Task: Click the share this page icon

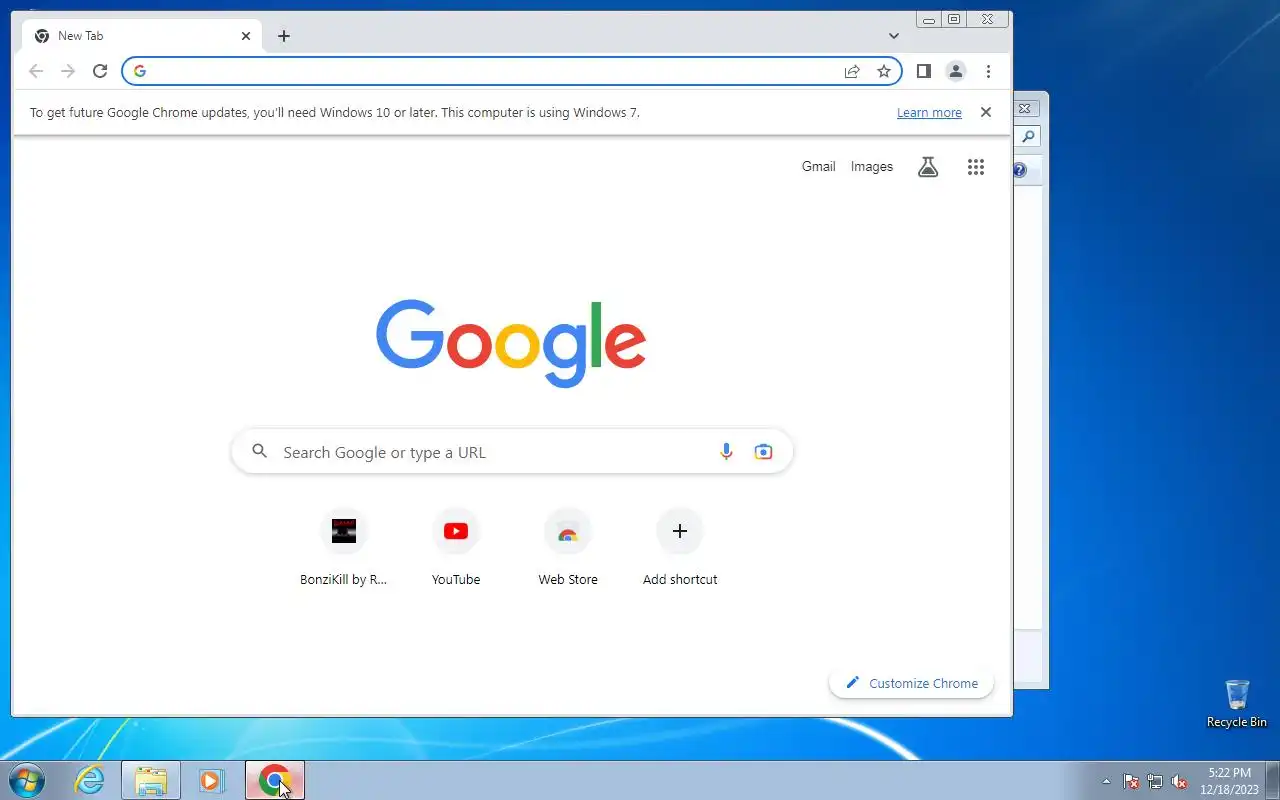Action: [x=852, y=71]
